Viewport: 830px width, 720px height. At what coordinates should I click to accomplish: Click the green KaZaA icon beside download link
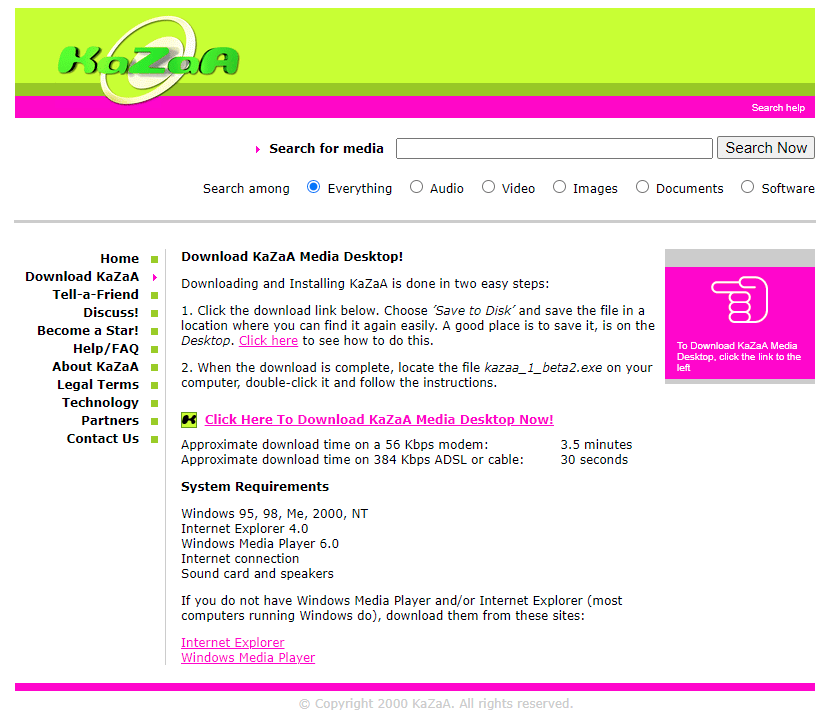(x=189, y=420)
